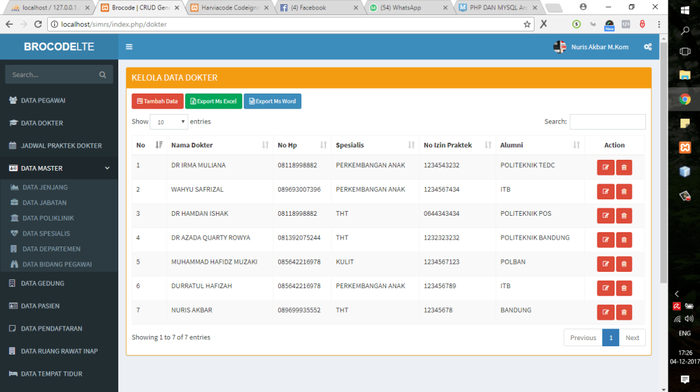Edit the DURRATUL HAFIZAH row
700x392 pixels.
click(x=605, y=288)
